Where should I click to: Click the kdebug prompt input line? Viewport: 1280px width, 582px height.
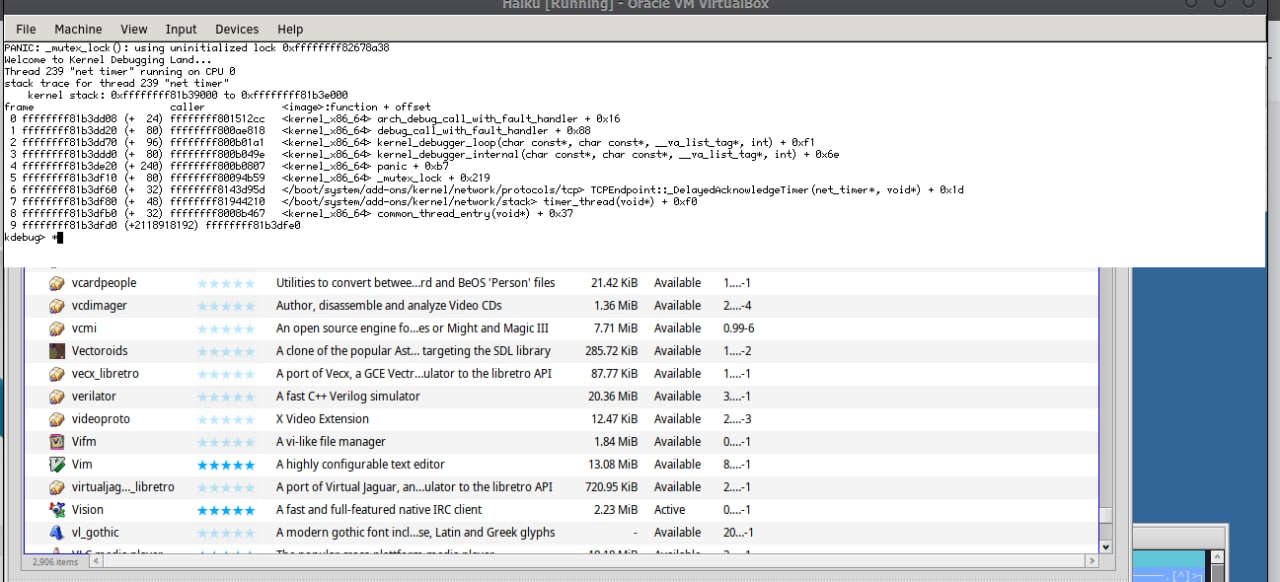click(x=32, y=238)
